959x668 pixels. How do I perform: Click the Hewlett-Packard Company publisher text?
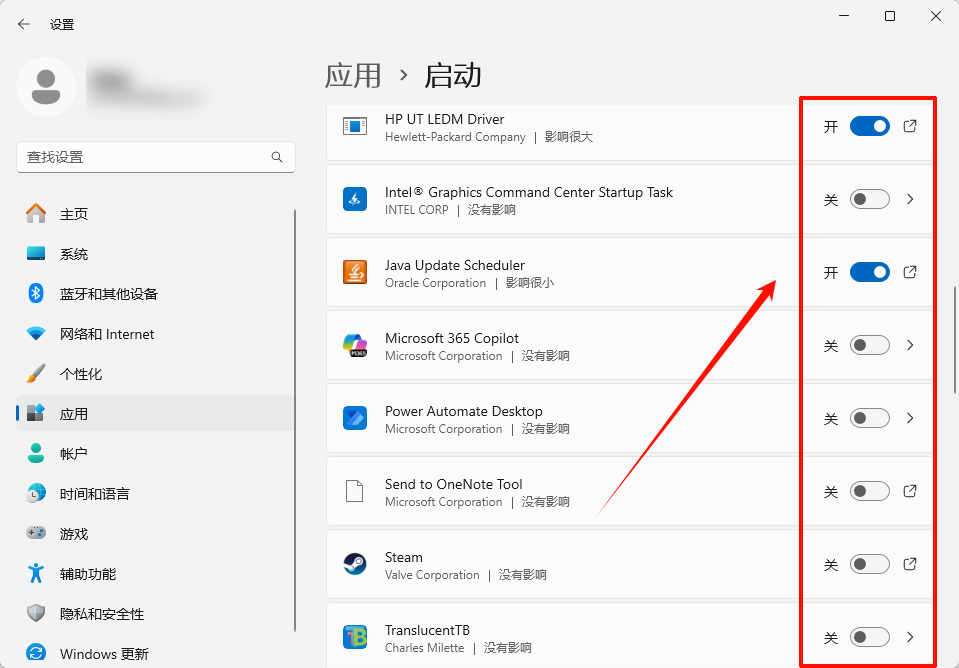pos(455,137)
